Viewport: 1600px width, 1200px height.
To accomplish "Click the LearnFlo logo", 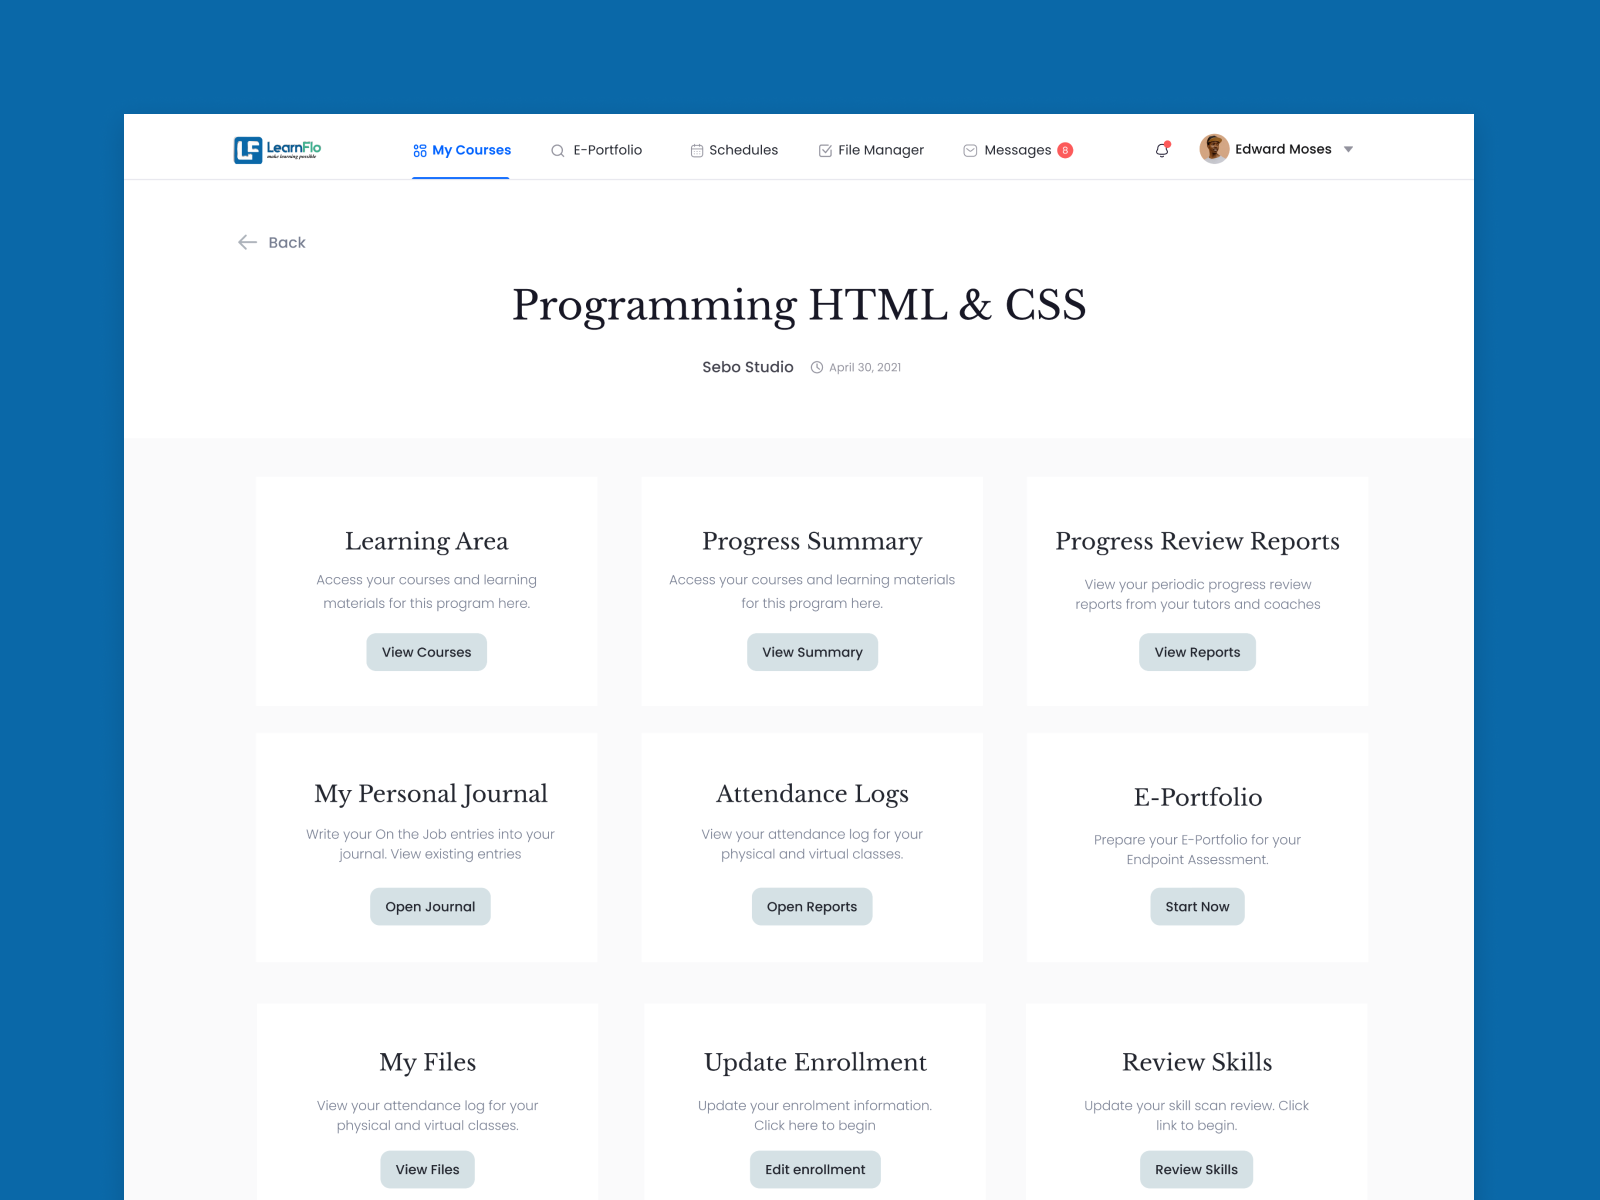I will point(278,149).
